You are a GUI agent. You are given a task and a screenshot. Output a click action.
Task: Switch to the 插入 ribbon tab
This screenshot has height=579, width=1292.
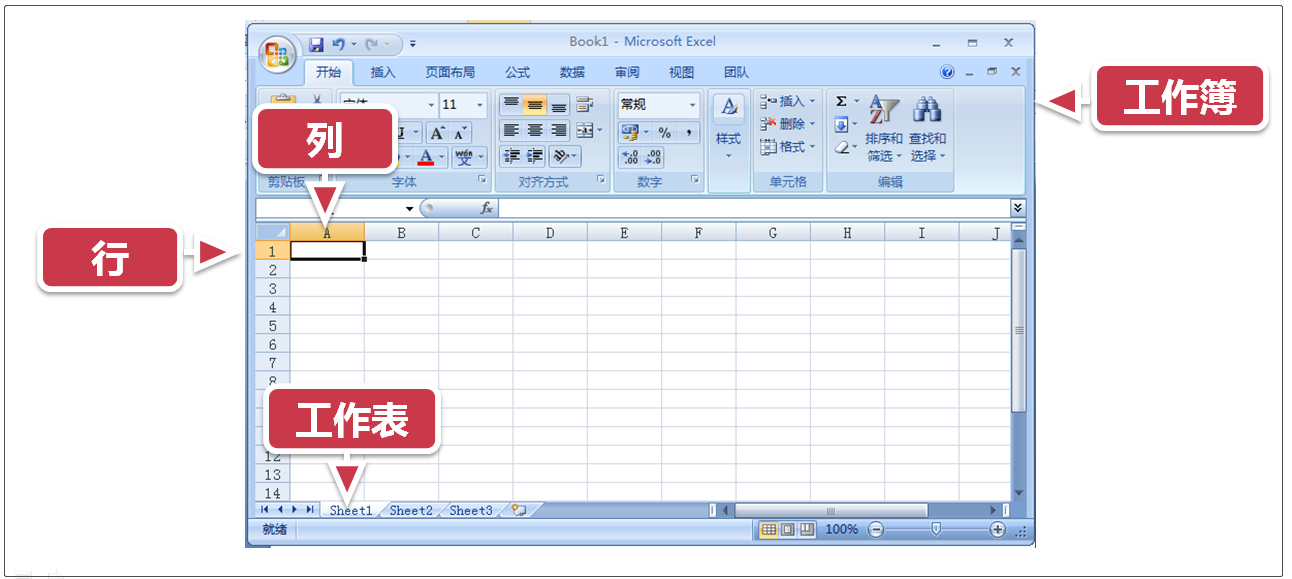[383, 72]
